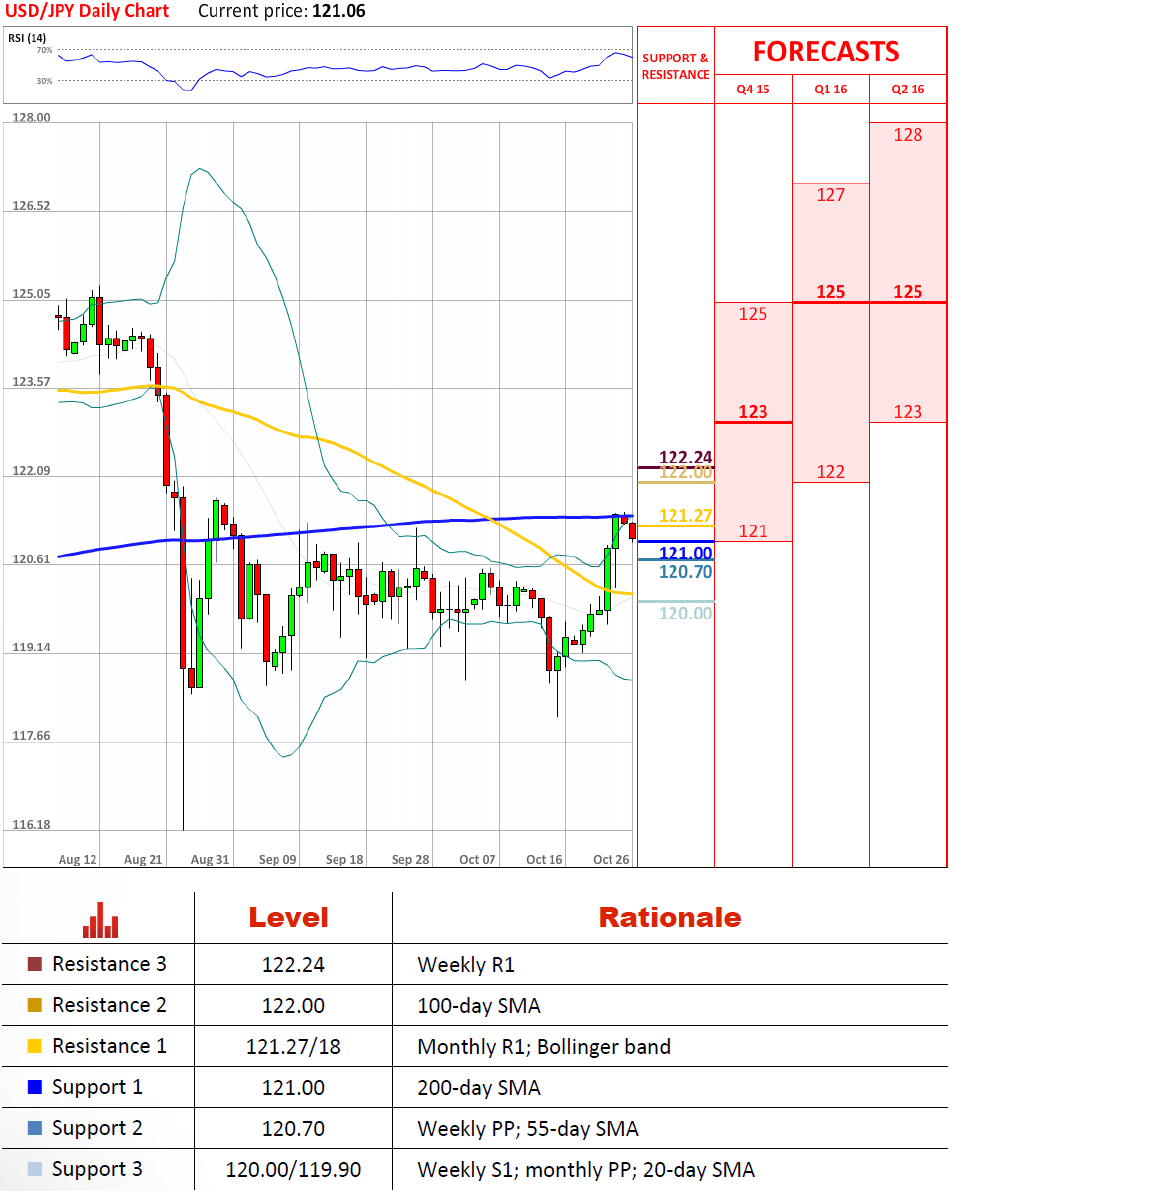Click the 119.14 price axis label
The width and height of the screenshot is (1152, 1191).
pyautogui.click(x=31, y=648)
